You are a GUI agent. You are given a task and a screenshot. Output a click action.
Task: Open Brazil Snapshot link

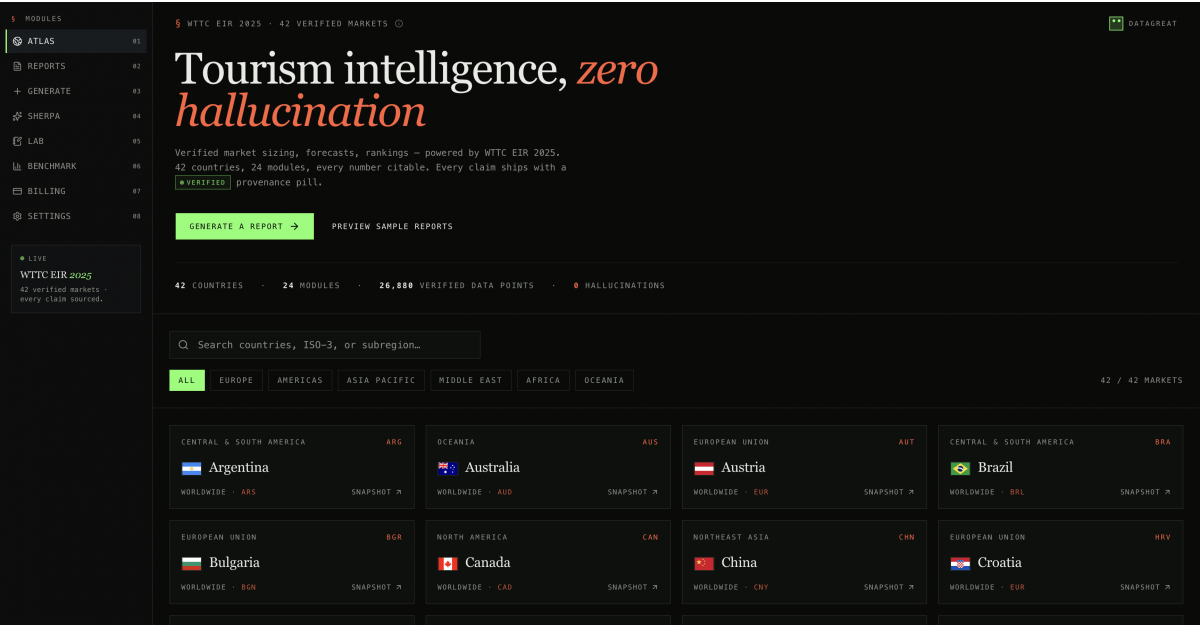(1145, 492)
